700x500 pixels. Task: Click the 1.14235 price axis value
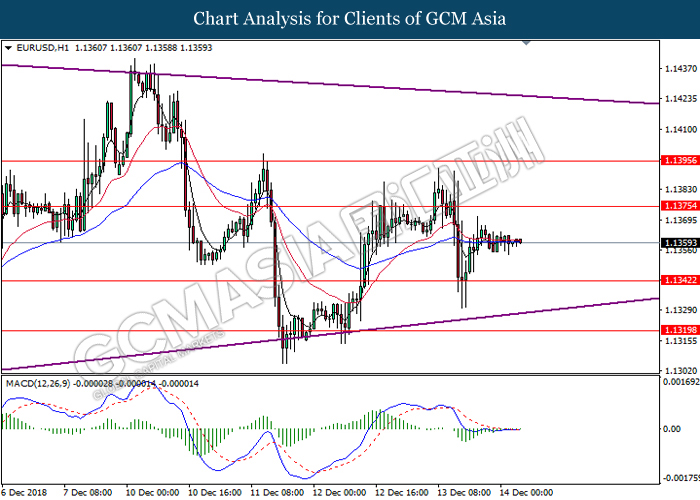[x=681, y=99]
